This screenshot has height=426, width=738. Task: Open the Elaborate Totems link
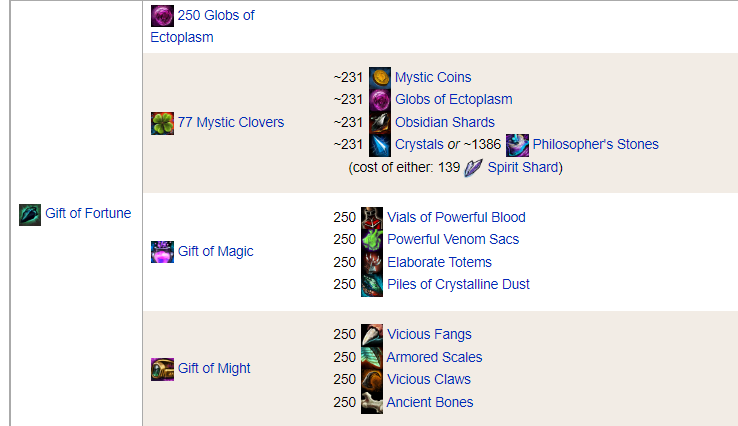pyautogui.click(x=439, y=262)
